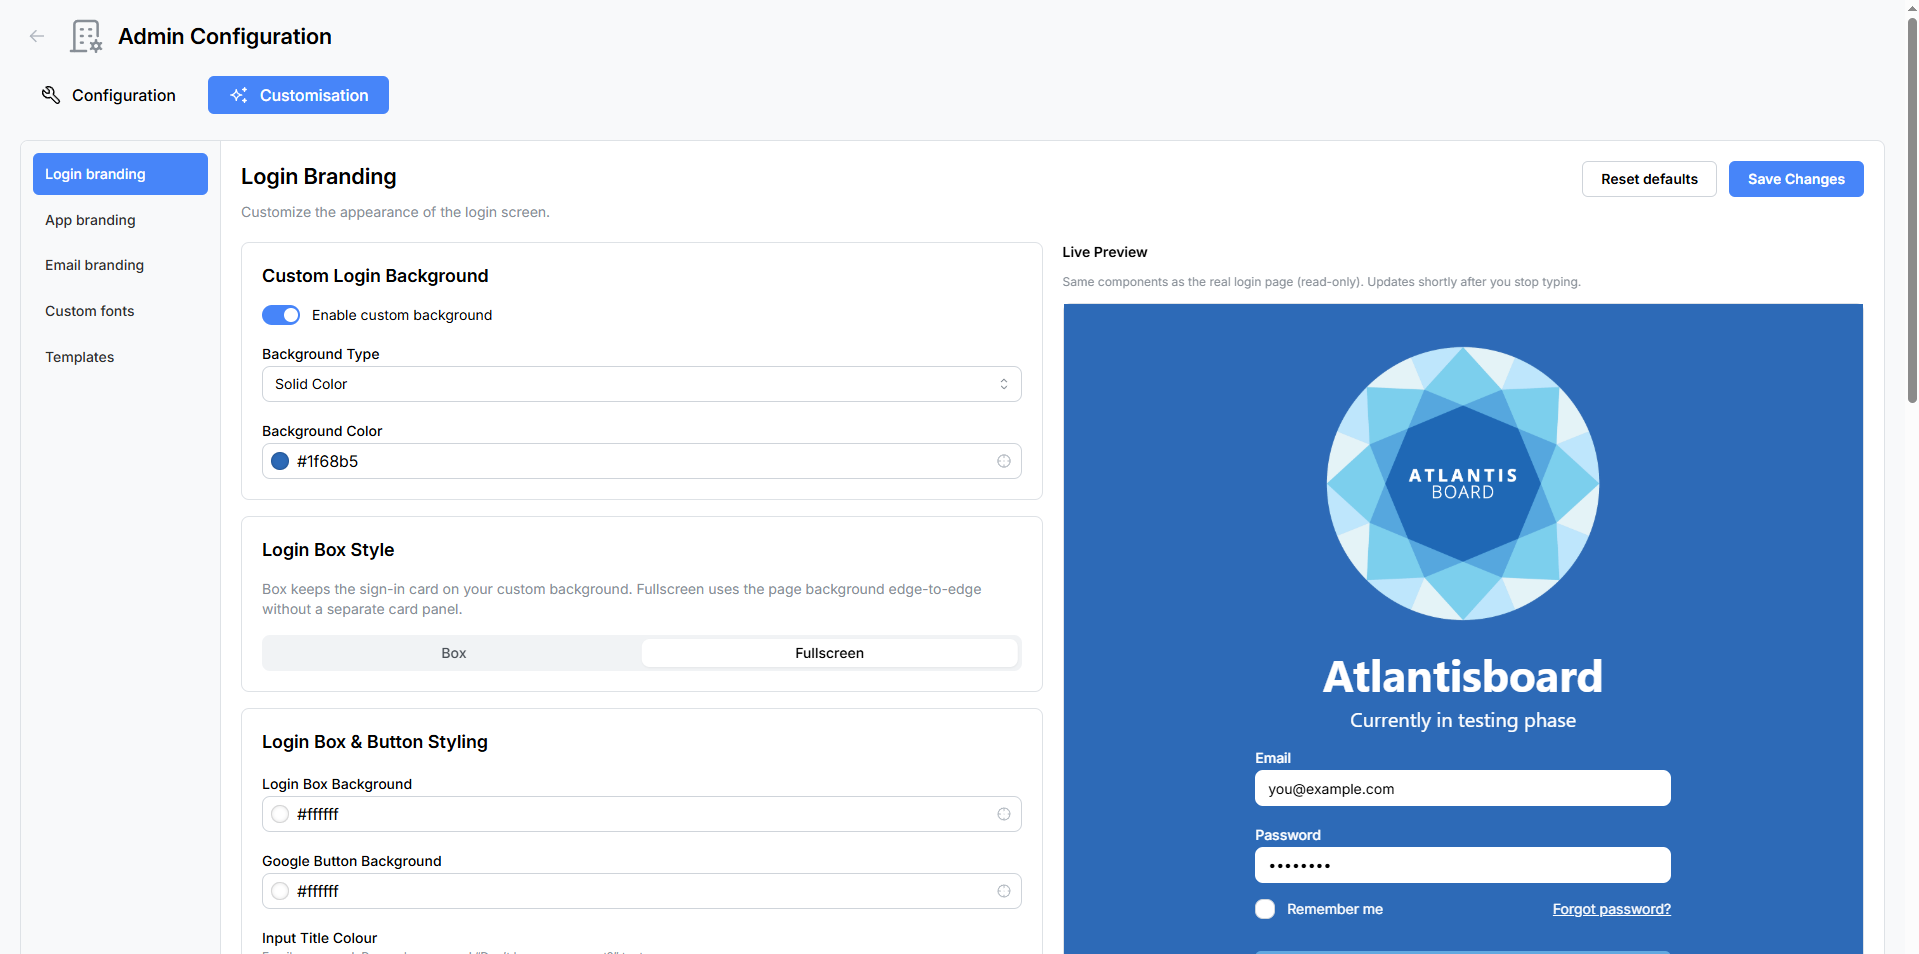Click the Save Changes button
The width and height of the screenshot is (1919, 954).
pos(1796,179)
